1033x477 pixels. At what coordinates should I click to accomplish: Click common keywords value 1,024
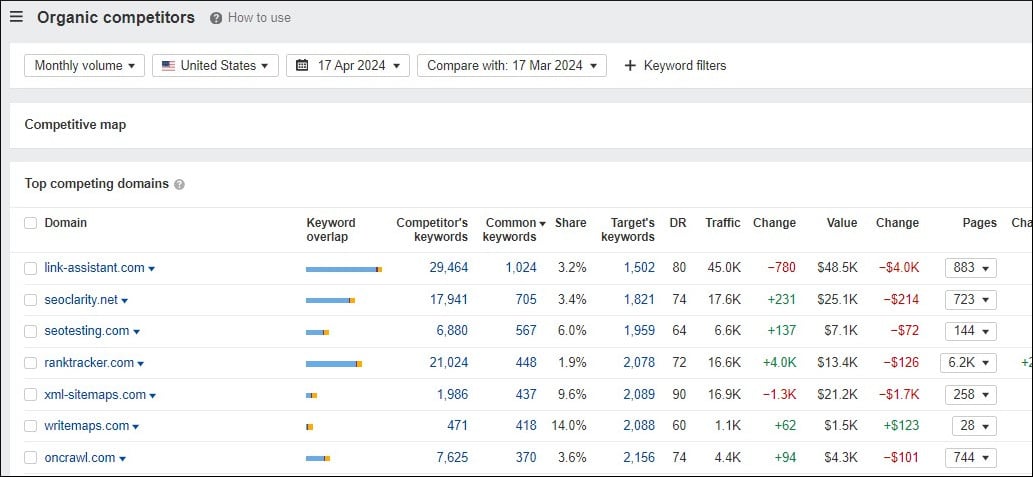click(x=520, y=267)
